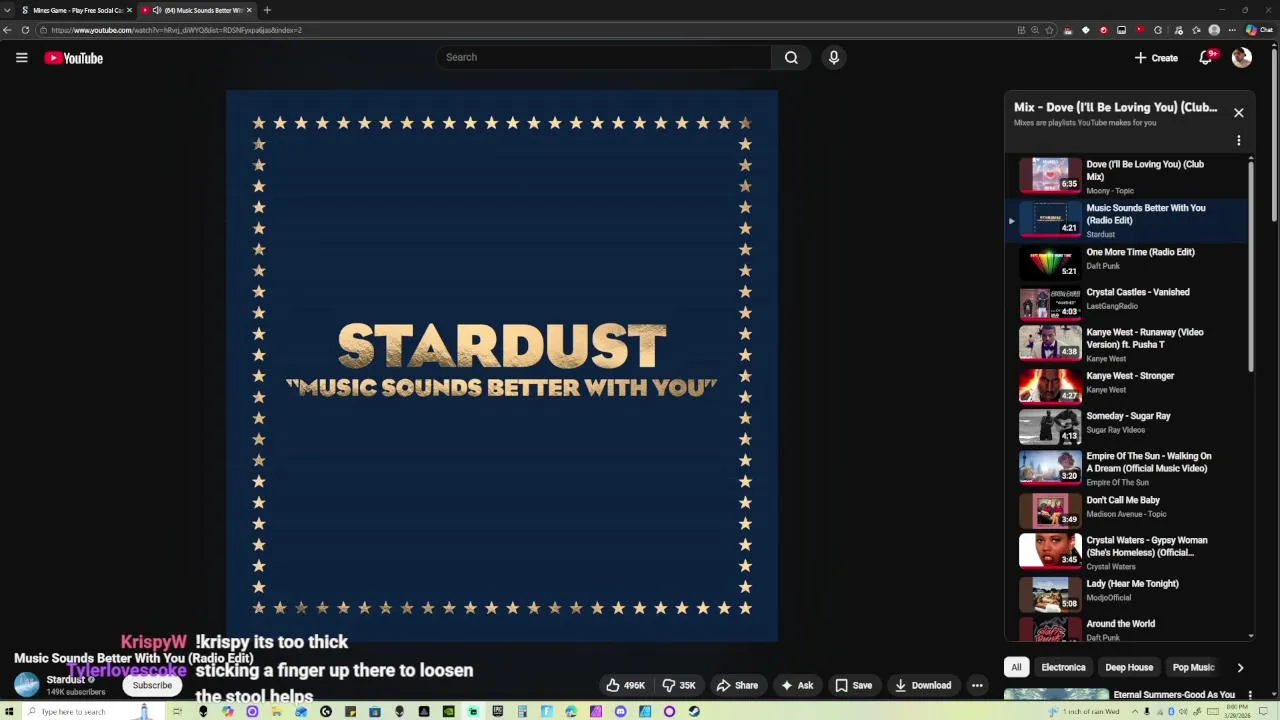Share this video
This screenshot has height=720, width=1280.
click(737, 685)
